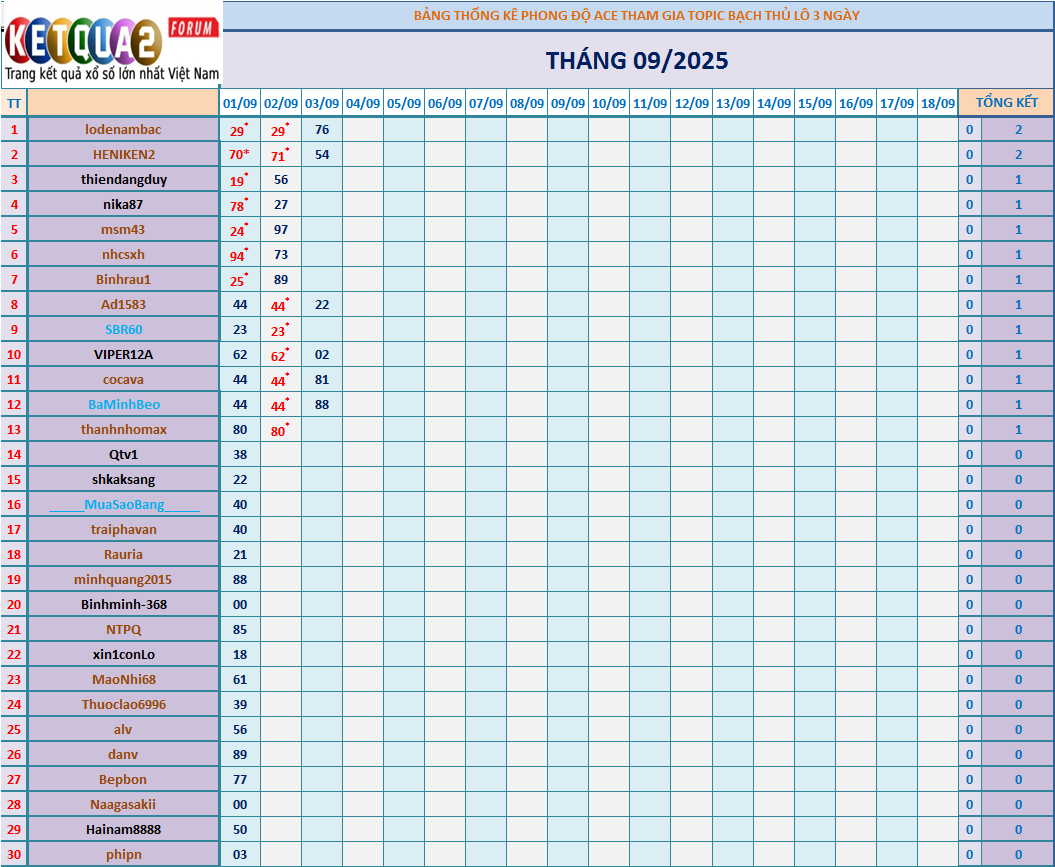Viewport: 1055px width, 867px height.
Task: Select the 56 cell in thiendangduy row
Action: tap(281, 180)
